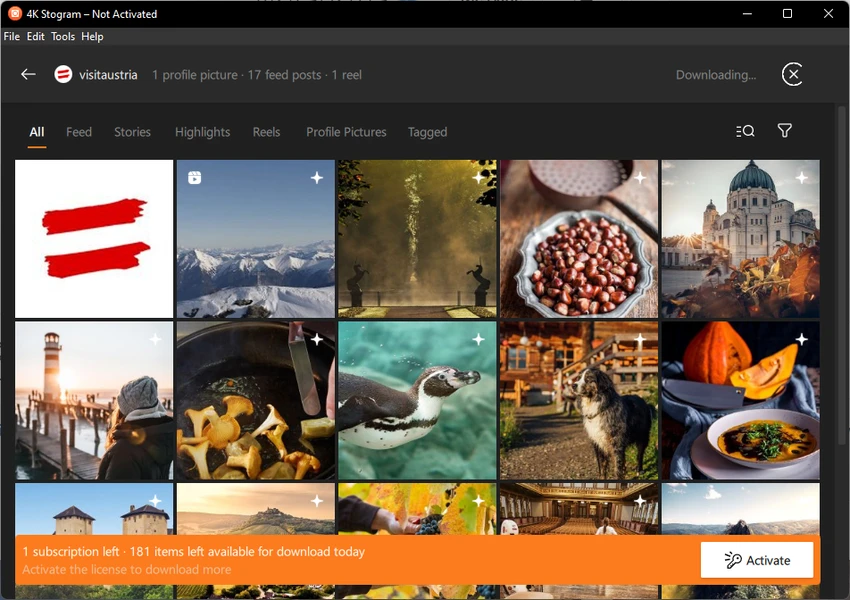Switch to the Feed tab
Viewport: 850px width, 600px height.
point(79,132)
